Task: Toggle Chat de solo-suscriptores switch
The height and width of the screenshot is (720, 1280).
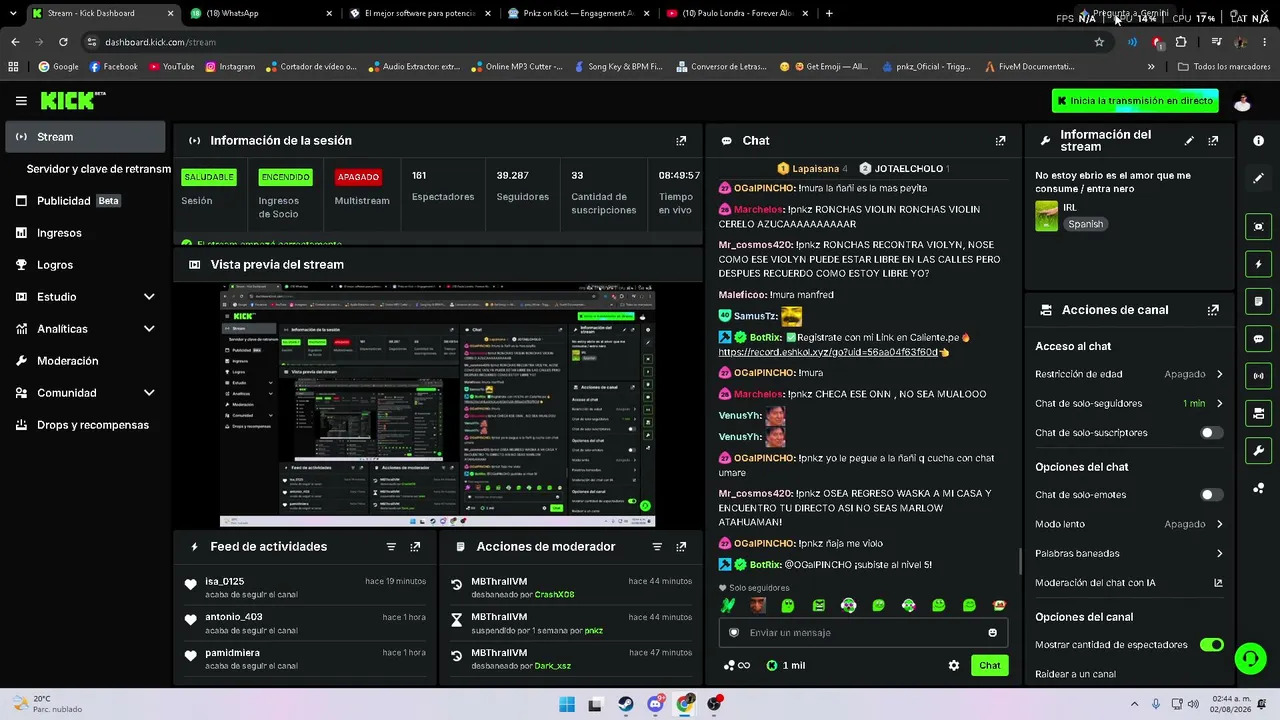Action: coord(1211,433)
